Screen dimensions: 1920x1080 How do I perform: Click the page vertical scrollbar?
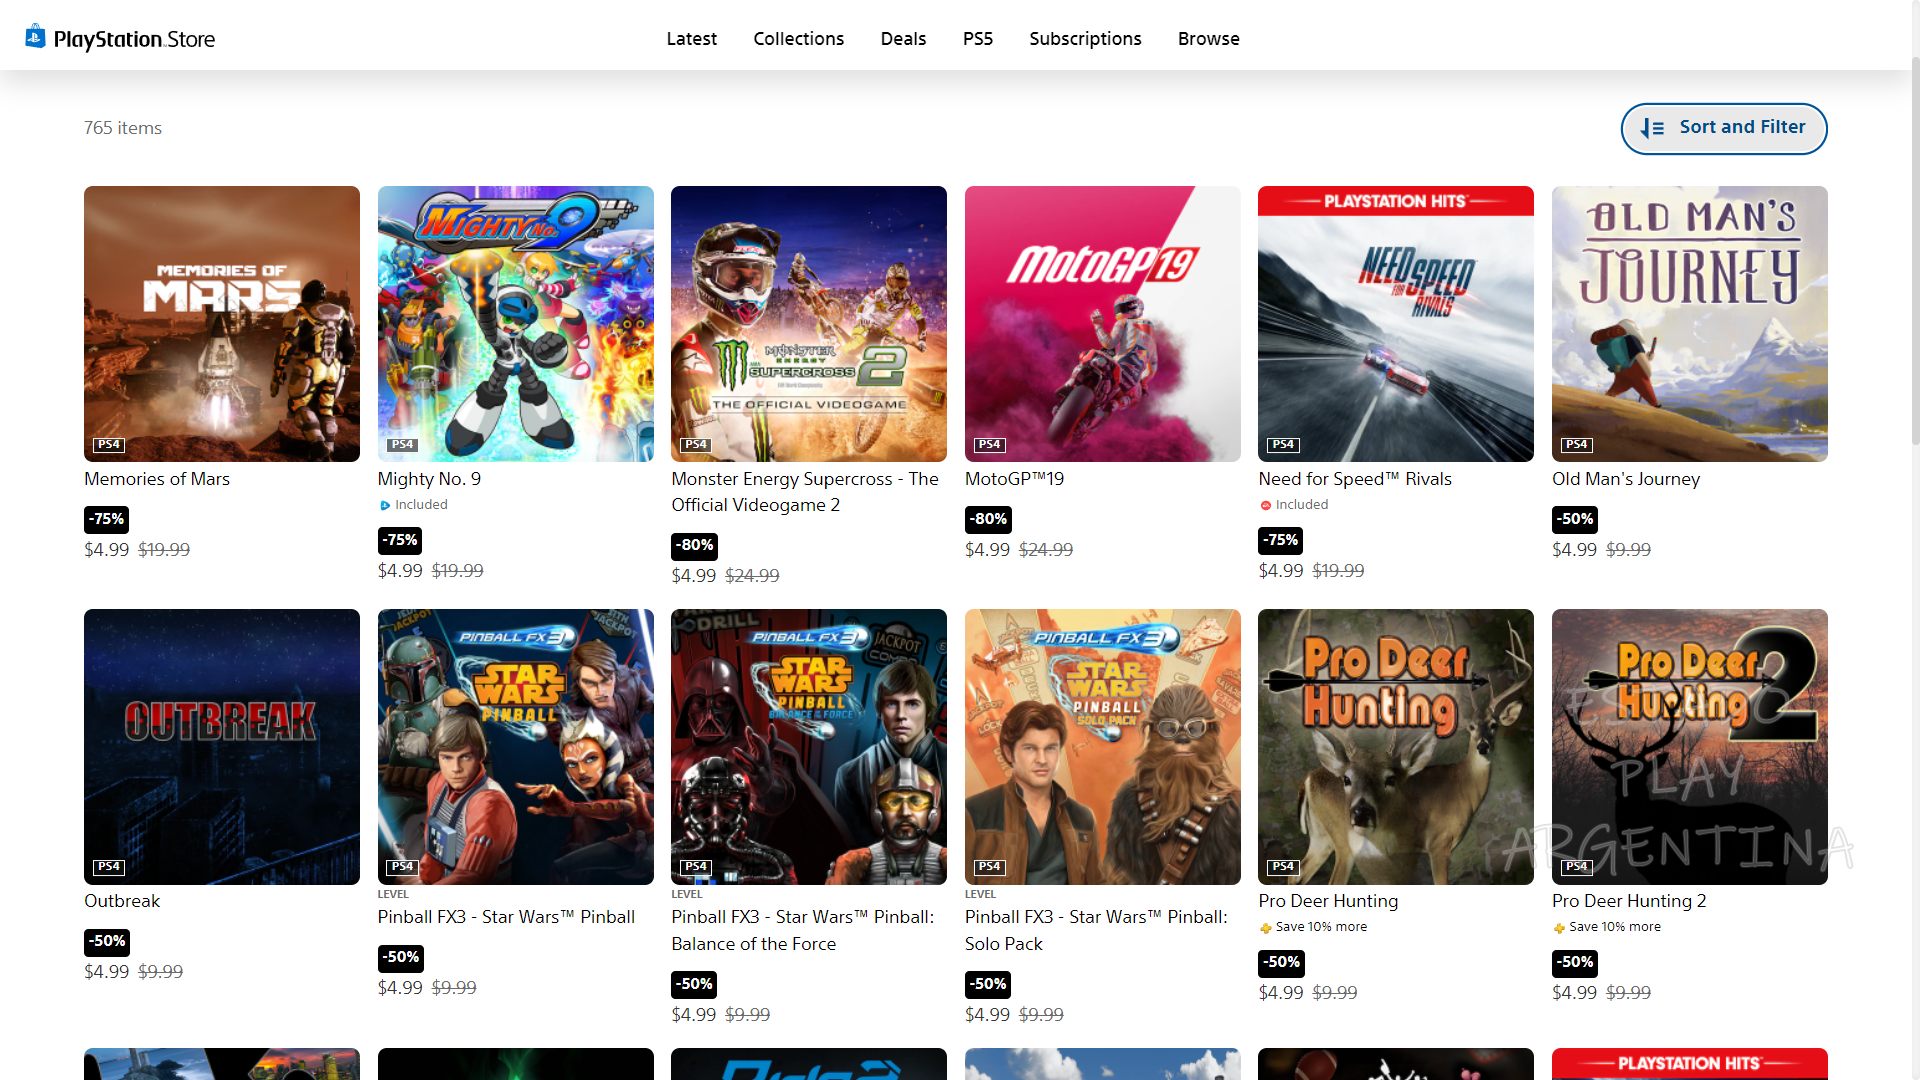coord(1914,250)
